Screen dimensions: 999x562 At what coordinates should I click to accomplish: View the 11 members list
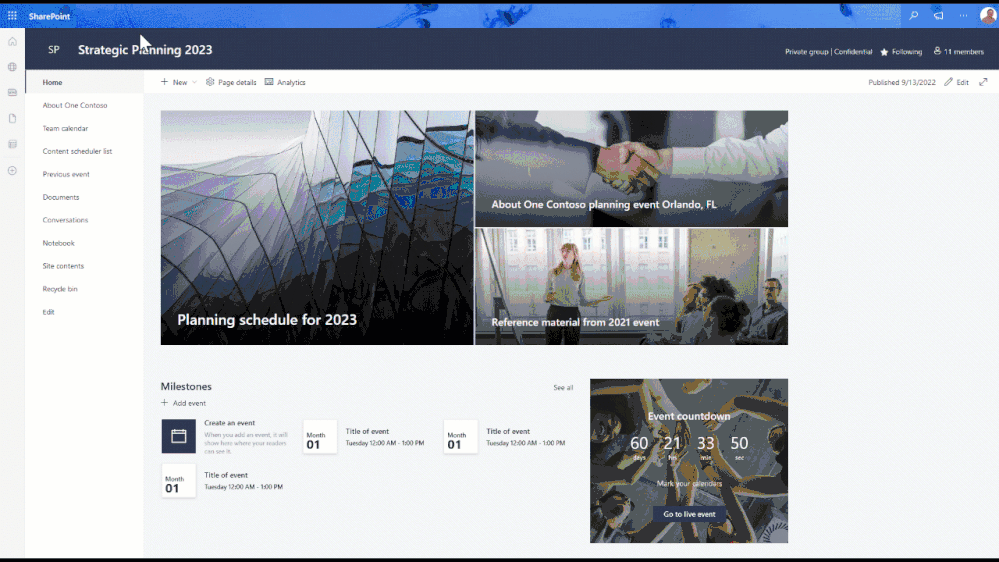pyautogui.click(x=959, y=52)
